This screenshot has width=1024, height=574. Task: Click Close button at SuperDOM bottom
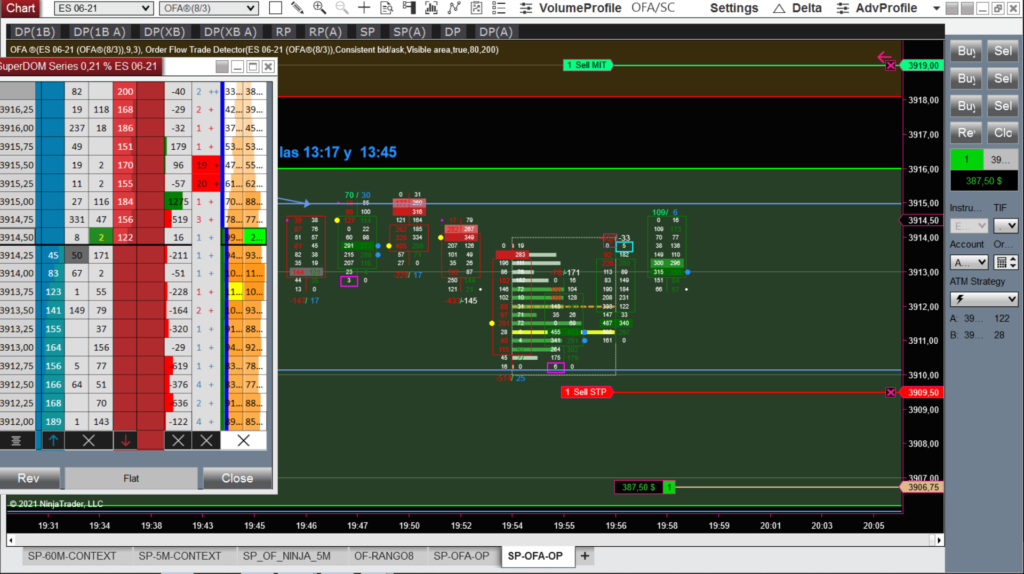point(237,478)
